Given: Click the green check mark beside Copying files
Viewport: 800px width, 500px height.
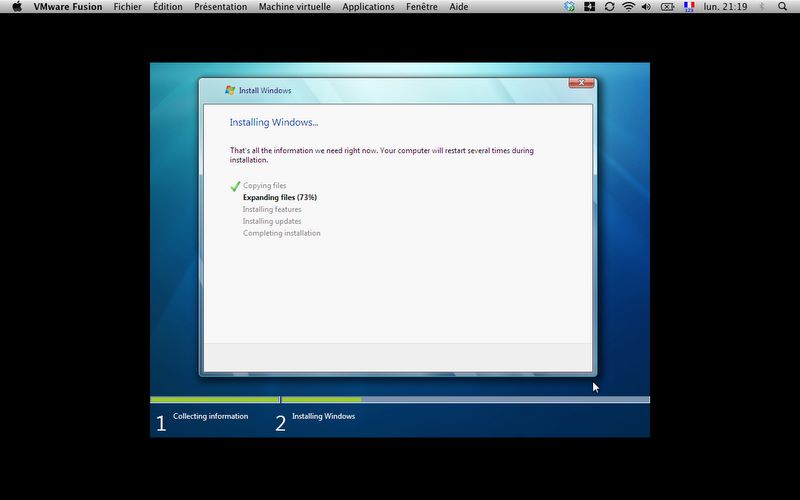Looking at the screenshot, I should point(235,186).
